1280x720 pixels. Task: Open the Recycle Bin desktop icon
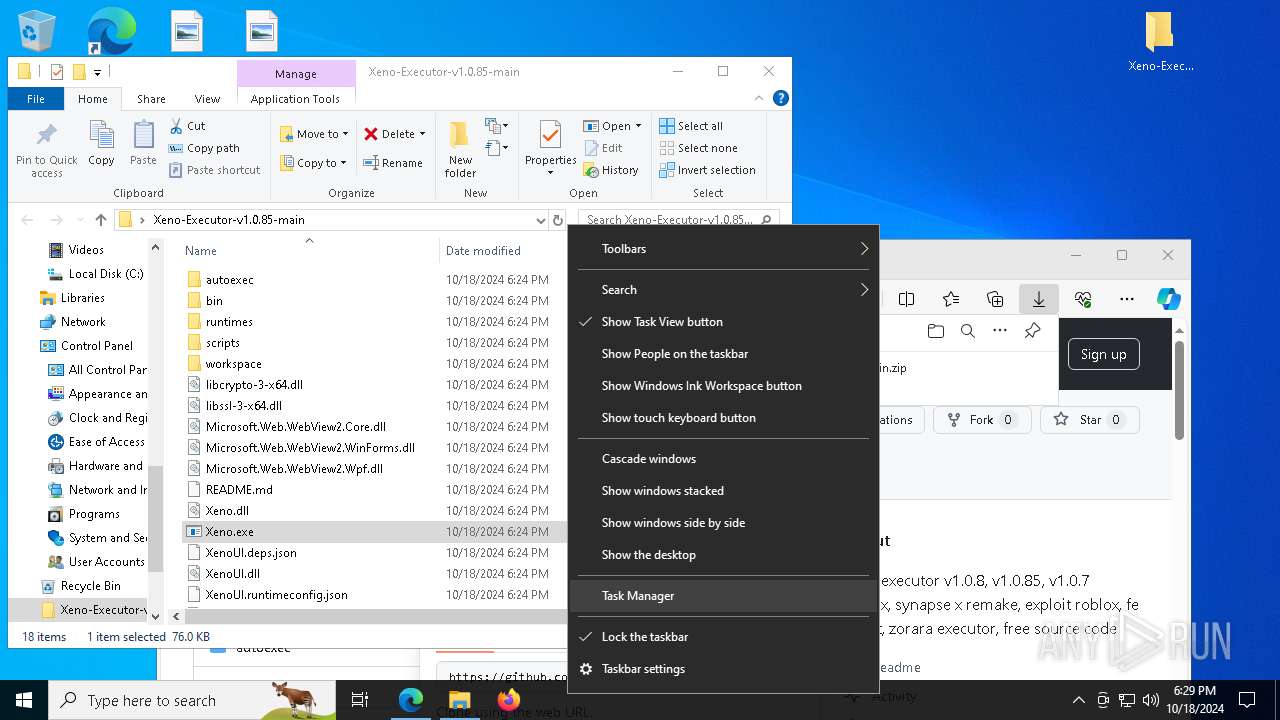pos(38,30)
